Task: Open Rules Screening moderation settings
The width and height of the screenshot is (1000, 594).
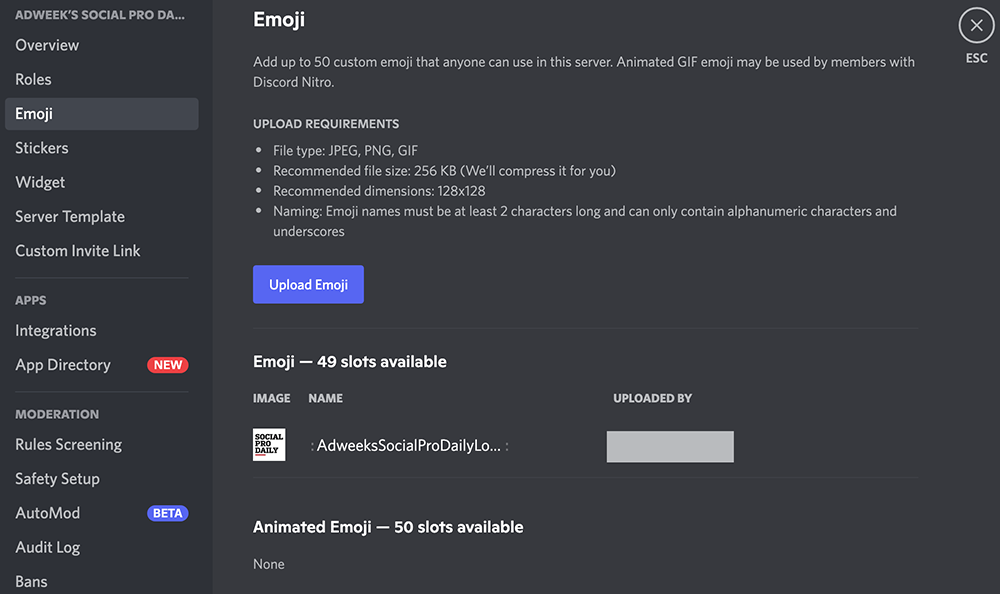Action: (x=68, y=444)
